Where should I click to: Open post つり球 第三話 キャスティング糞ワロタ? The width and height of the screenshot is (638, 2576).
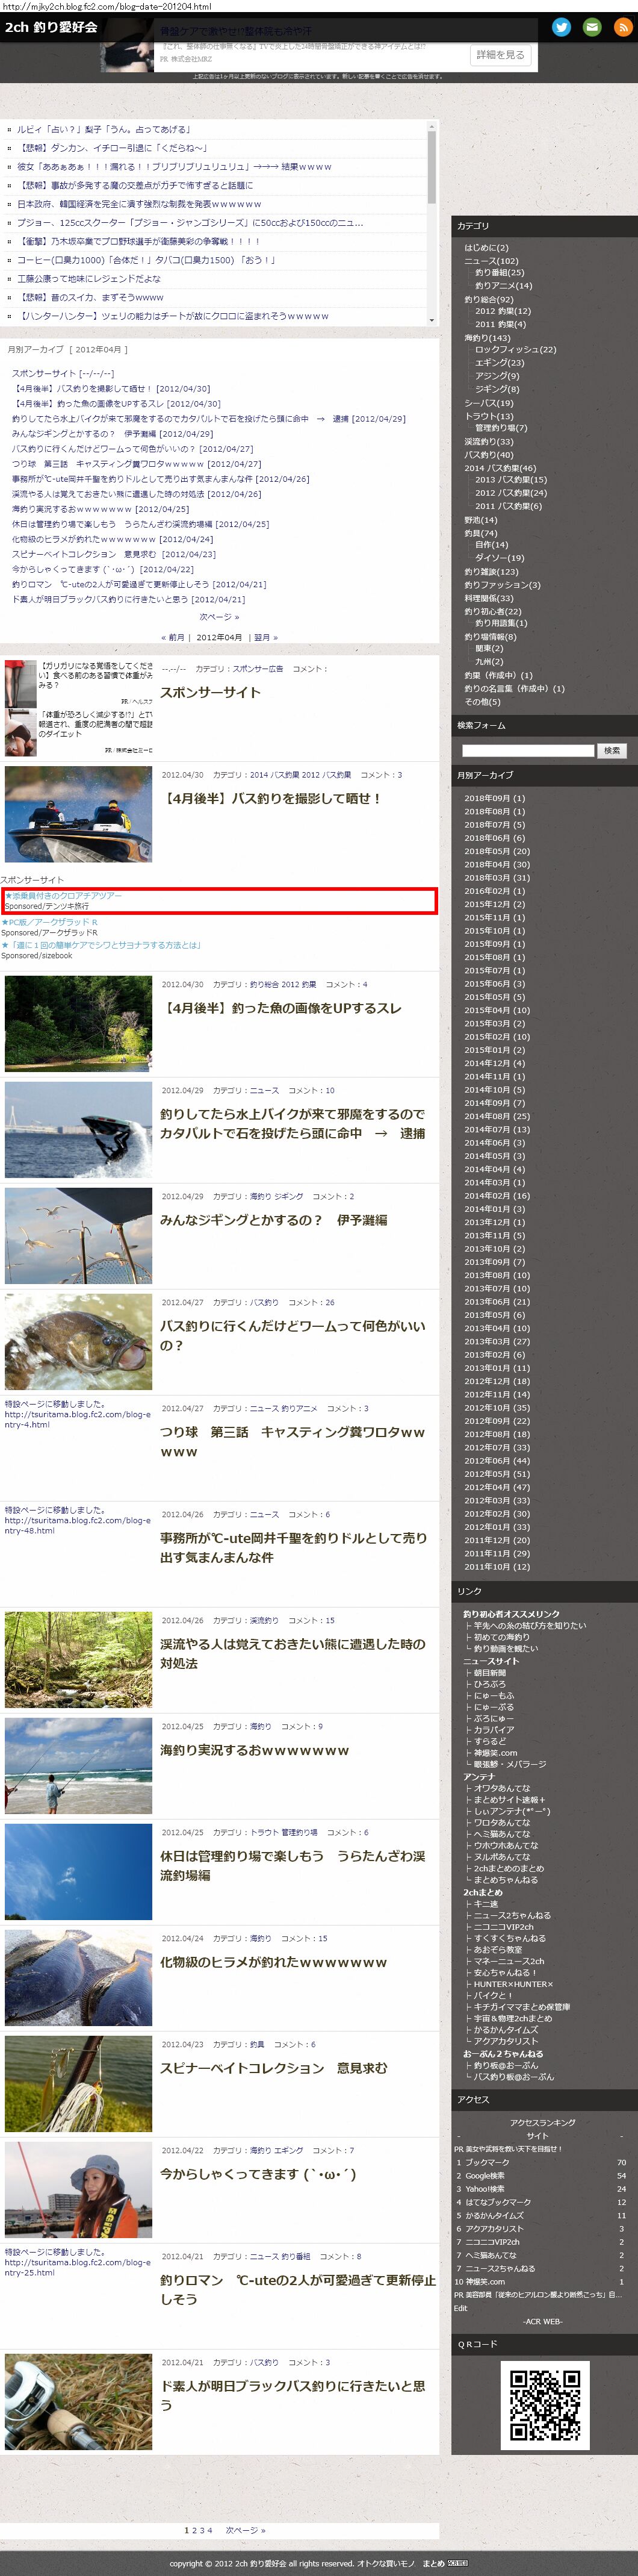tap(293, 1442)
